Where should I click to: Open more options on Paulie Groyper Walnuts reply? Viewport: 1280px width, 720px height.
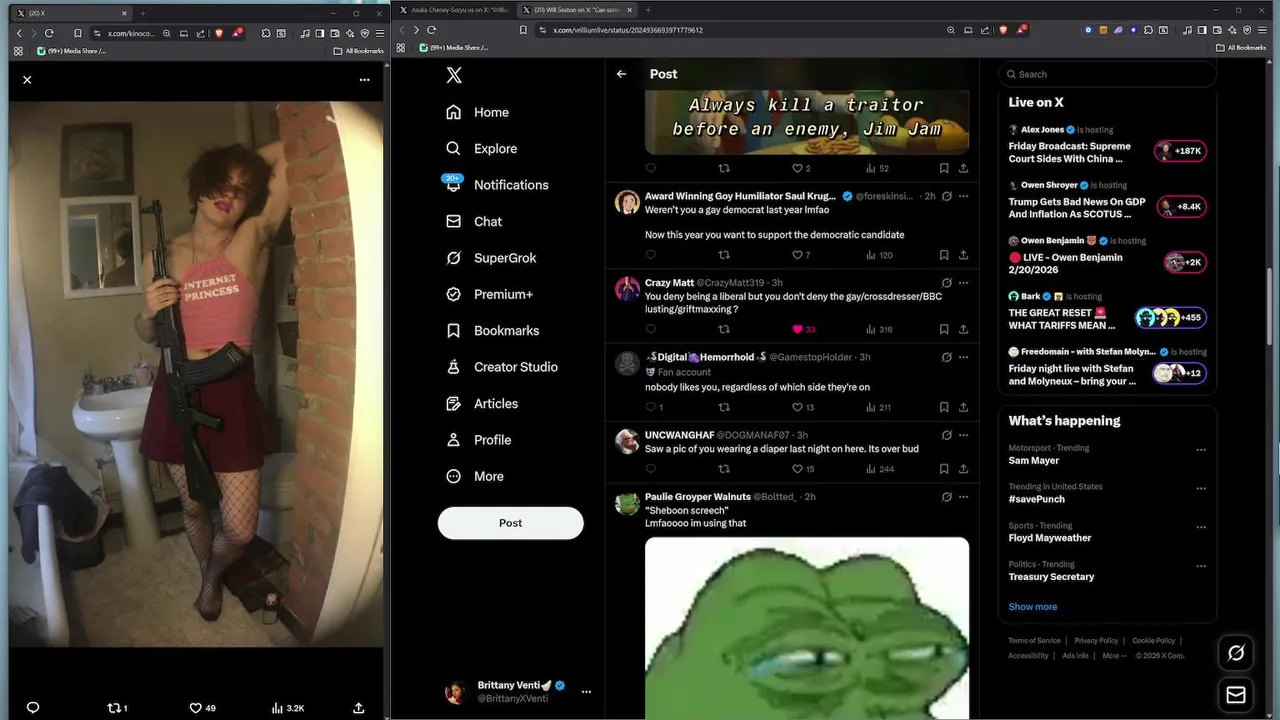pyautogui.click(x=964, y=497)
